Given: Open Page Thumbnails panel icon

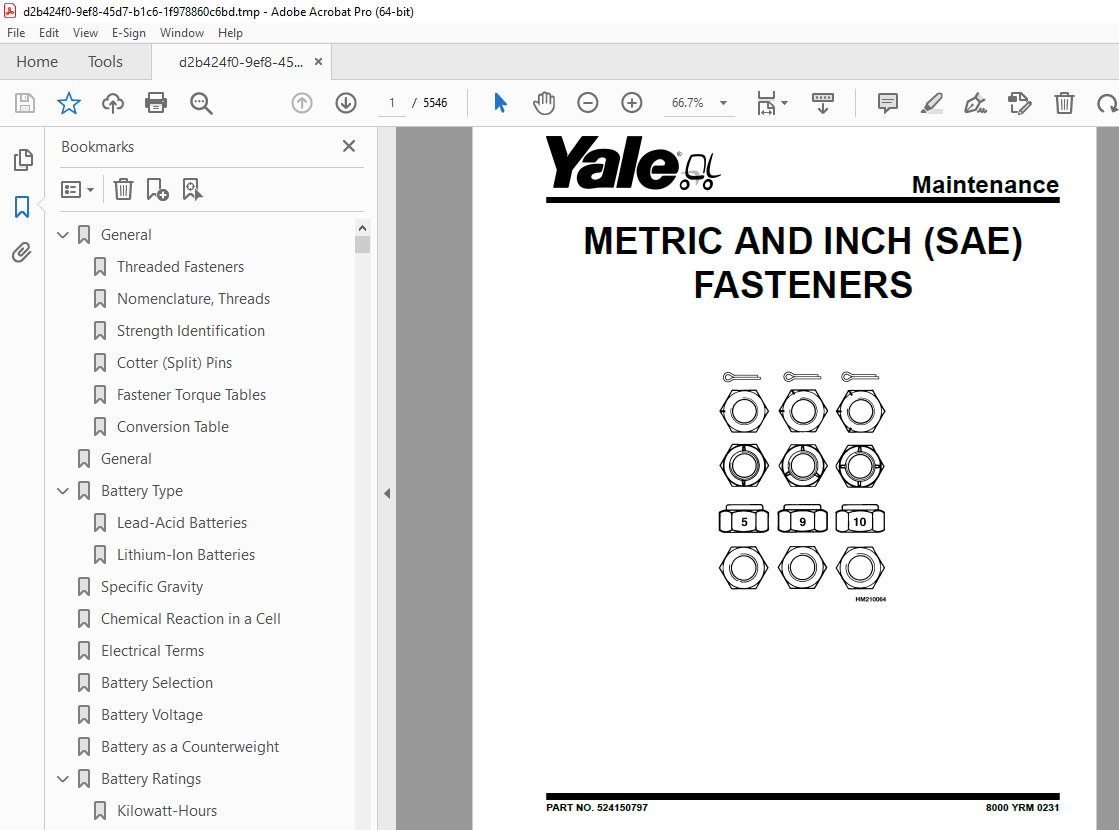Looking at the screenshot, I should click(x=23, y=160).
